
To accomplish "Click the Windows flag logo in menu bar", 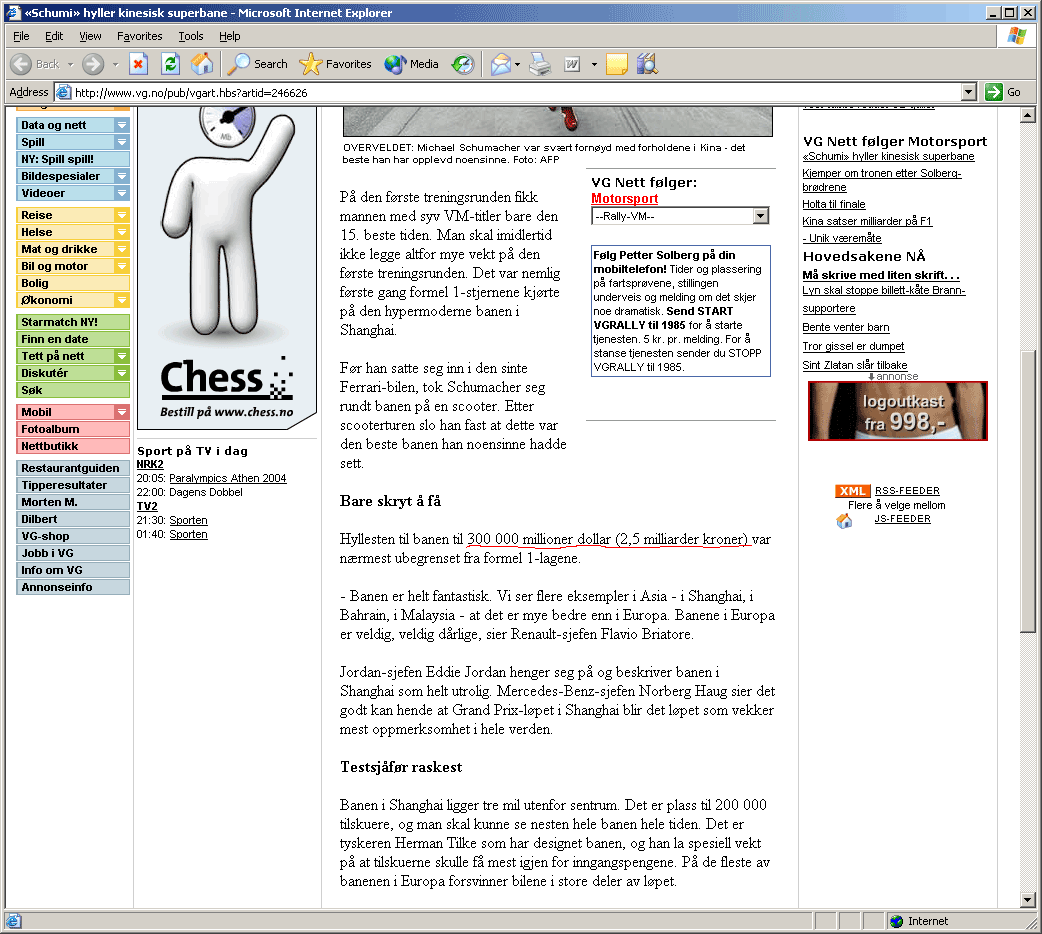I will [x=1016, y=36].
